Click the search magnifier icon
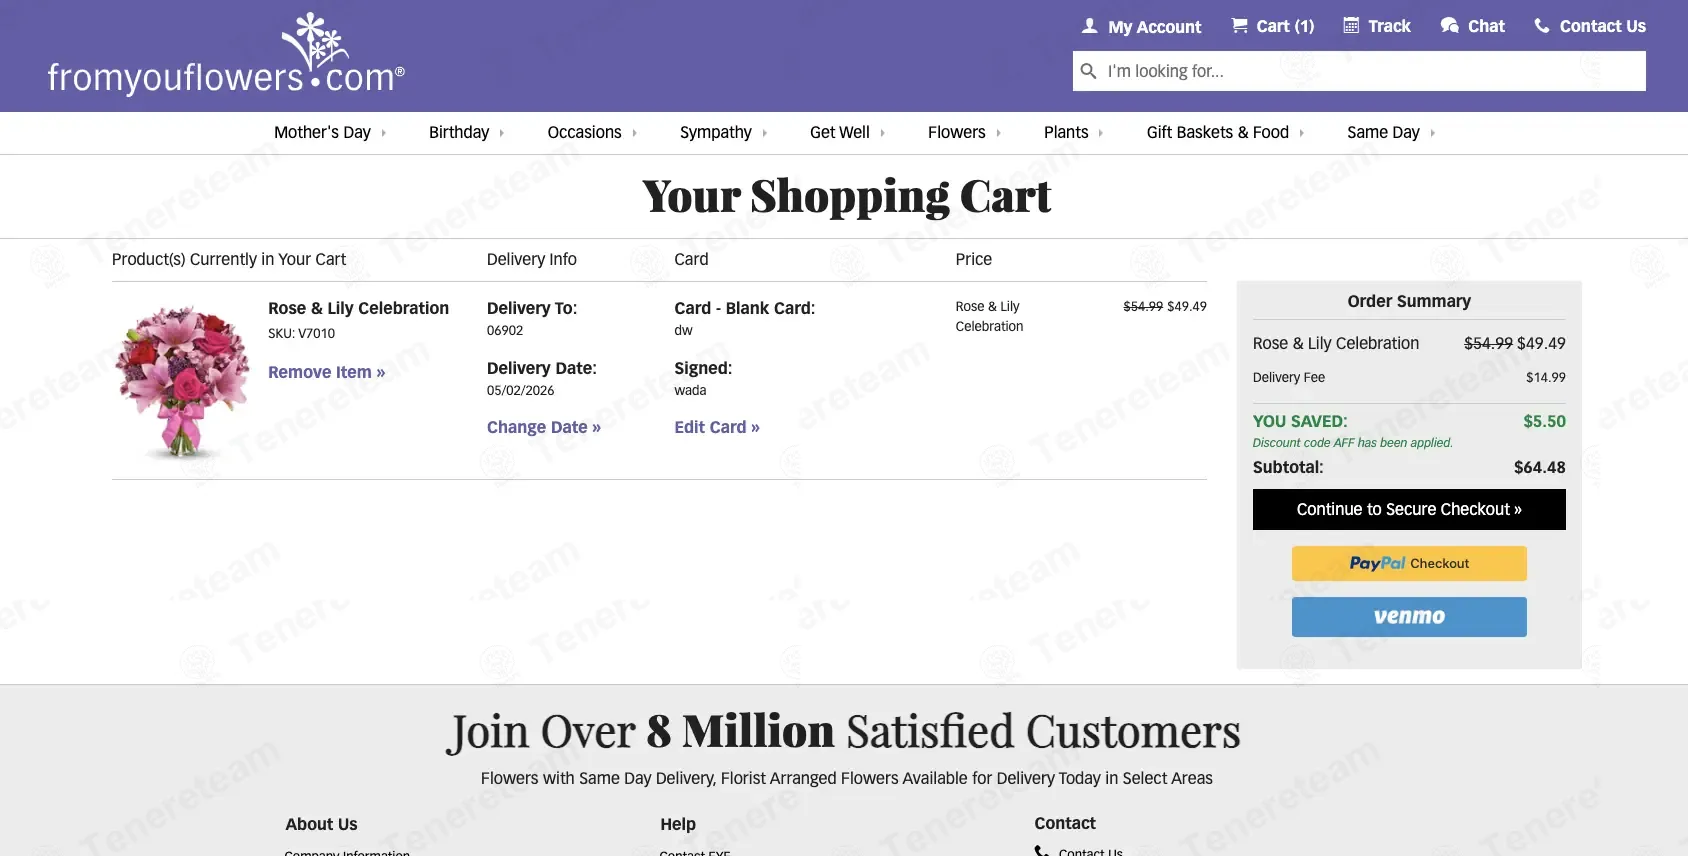This screenshot has height=856, width=1688. (x=1089, y=71)
